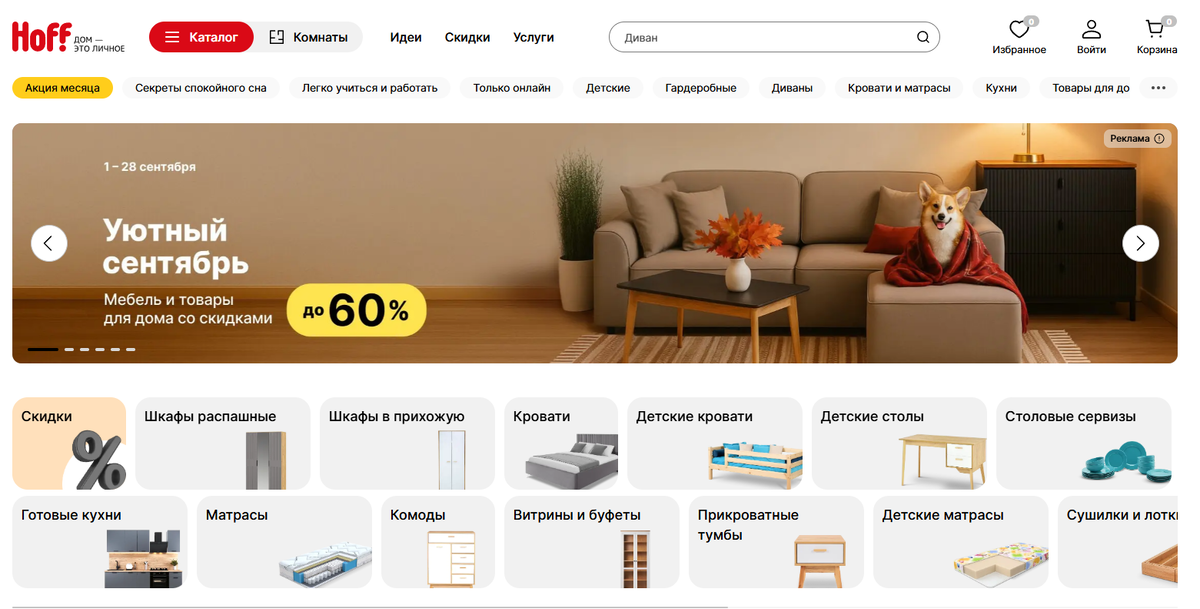
Task: Open the Услуги menu item
Action: [x=533, y=37]
